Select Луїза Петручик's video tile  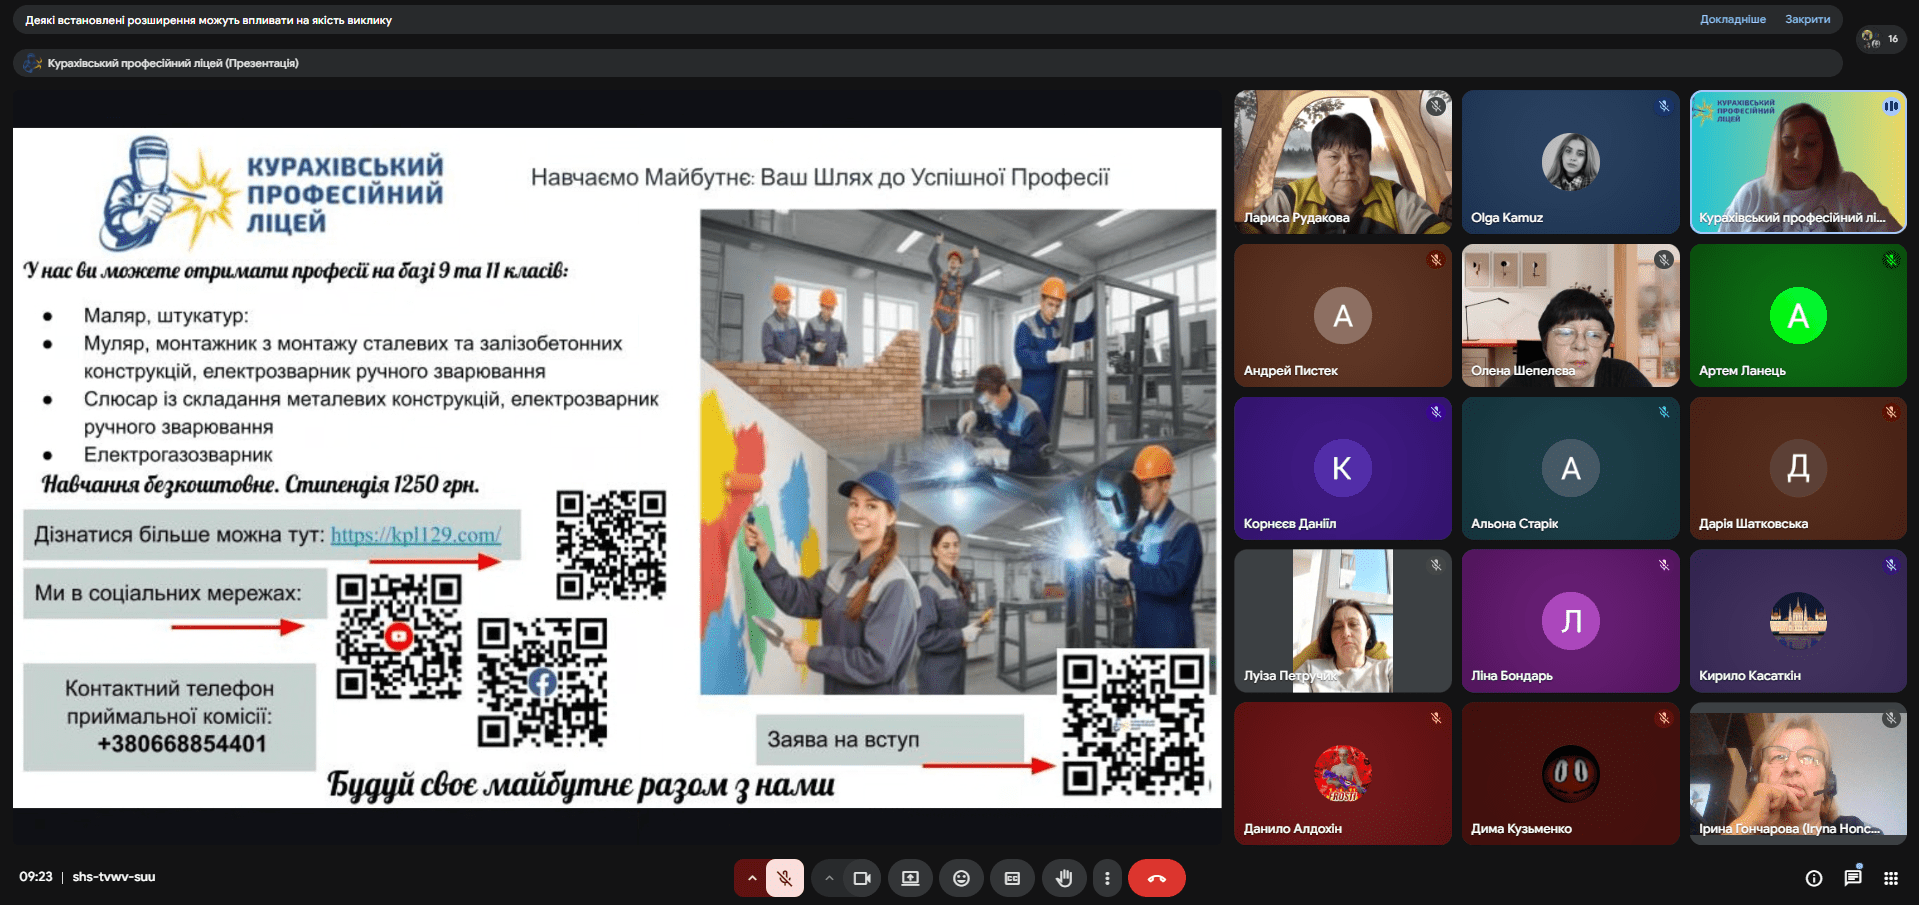click(1343, 621)
